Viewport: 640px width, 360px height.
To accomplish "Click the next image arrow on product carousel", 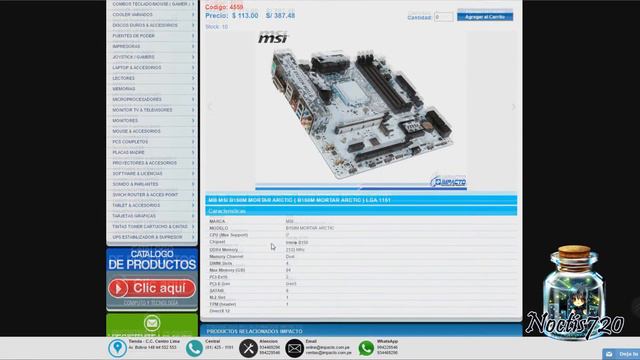I will tap(513, 107).
